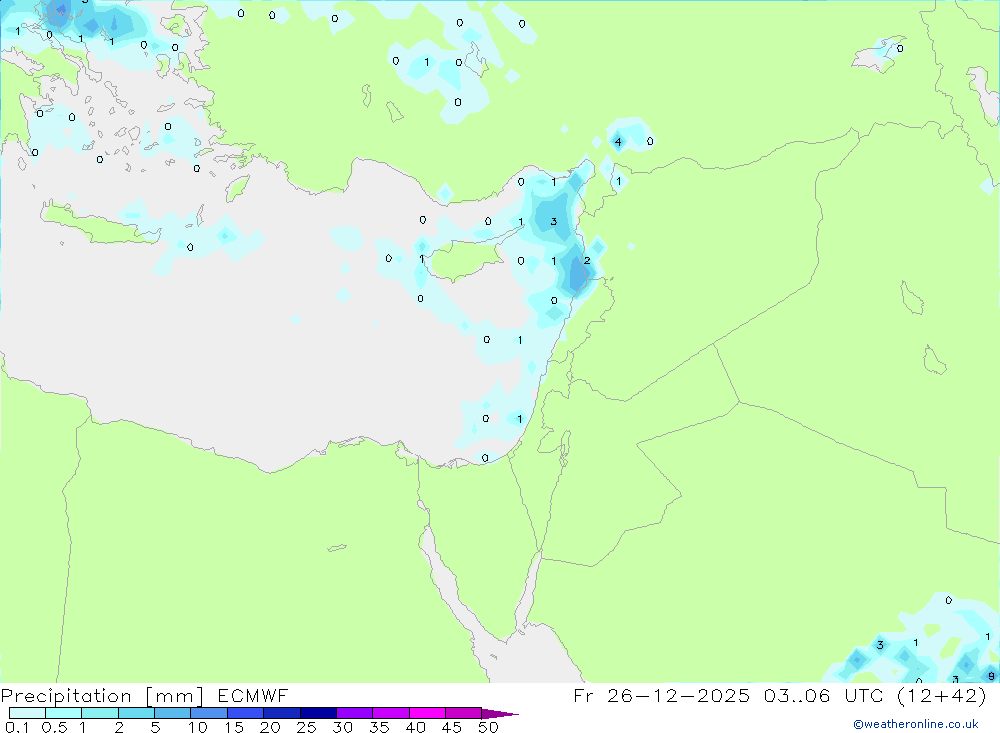Click legend scale label 0.1
The width and height of the screenshot is (1000, 733).
pos(17,727)
